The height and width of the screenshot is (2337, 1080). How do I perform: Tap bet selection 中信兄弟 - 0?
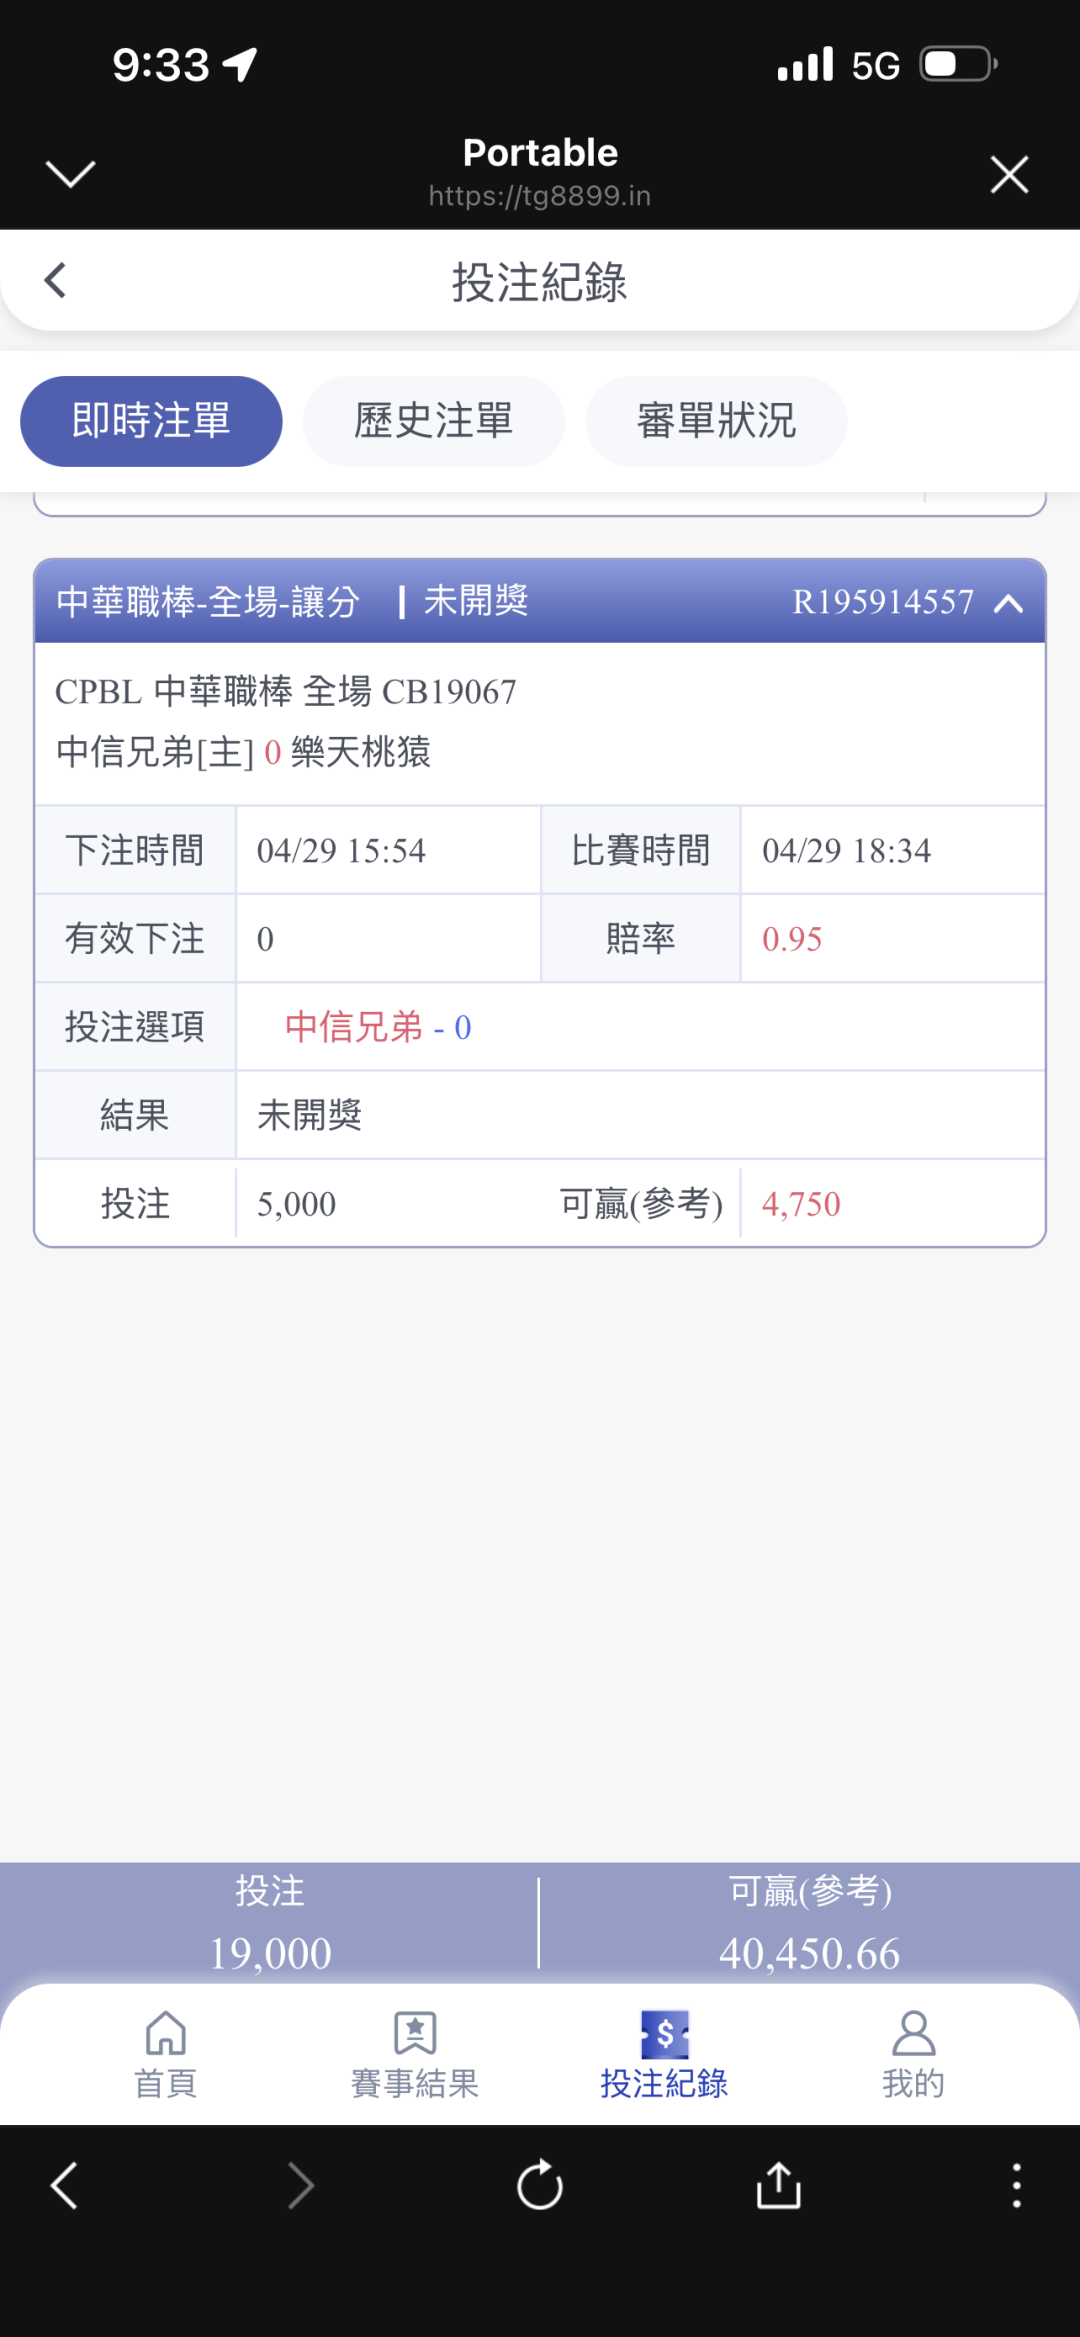[x=378, y=1027]
